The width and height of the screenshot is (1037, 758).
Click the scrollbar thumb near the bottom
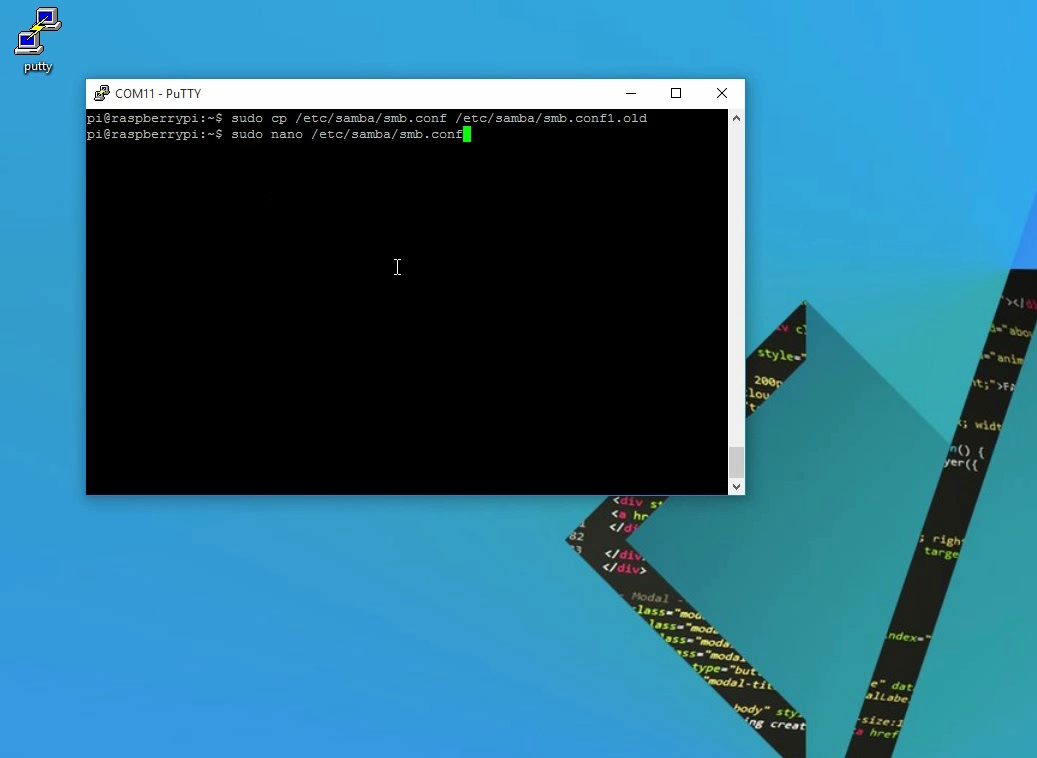[x=736, y=463]
